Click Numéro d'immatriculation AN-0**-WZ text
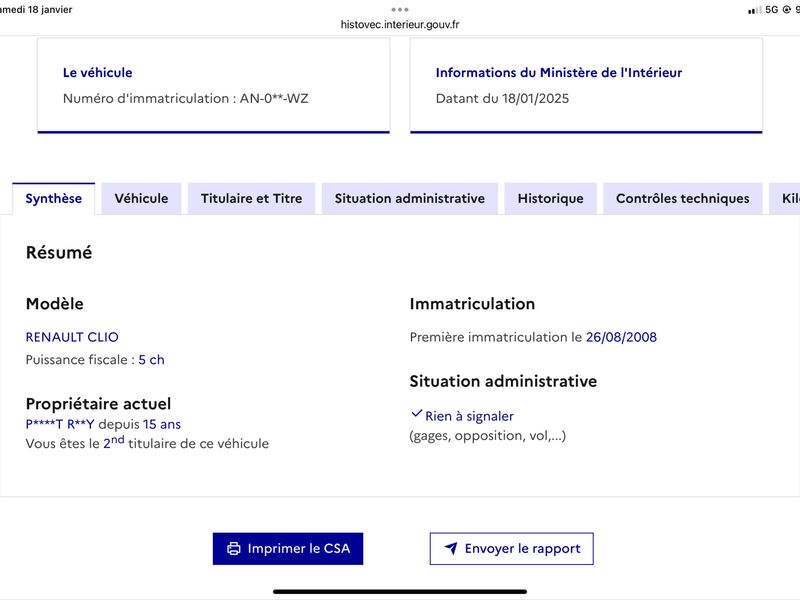The width and height of the screenshot is (800, 600). coord(186,98)
